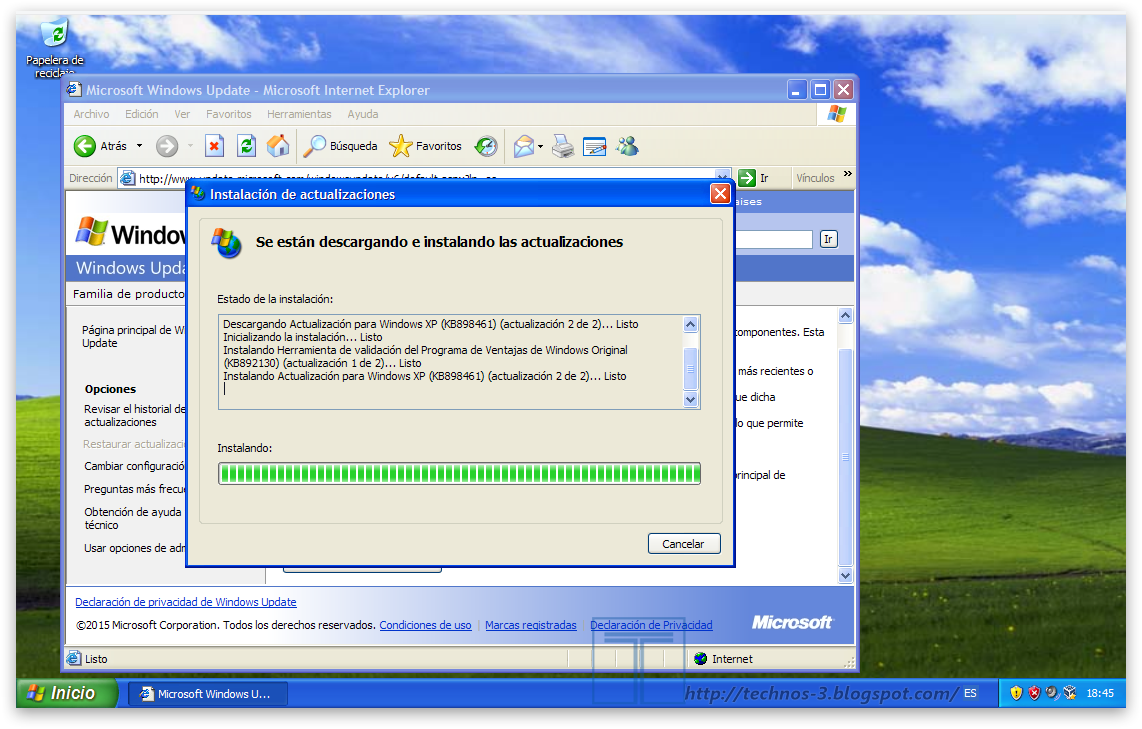Viewport: 1142px width, 729px height.
Task: Stop the page loading in Internet Explorer
Action: pyautogui.click(x=213, y=146)
